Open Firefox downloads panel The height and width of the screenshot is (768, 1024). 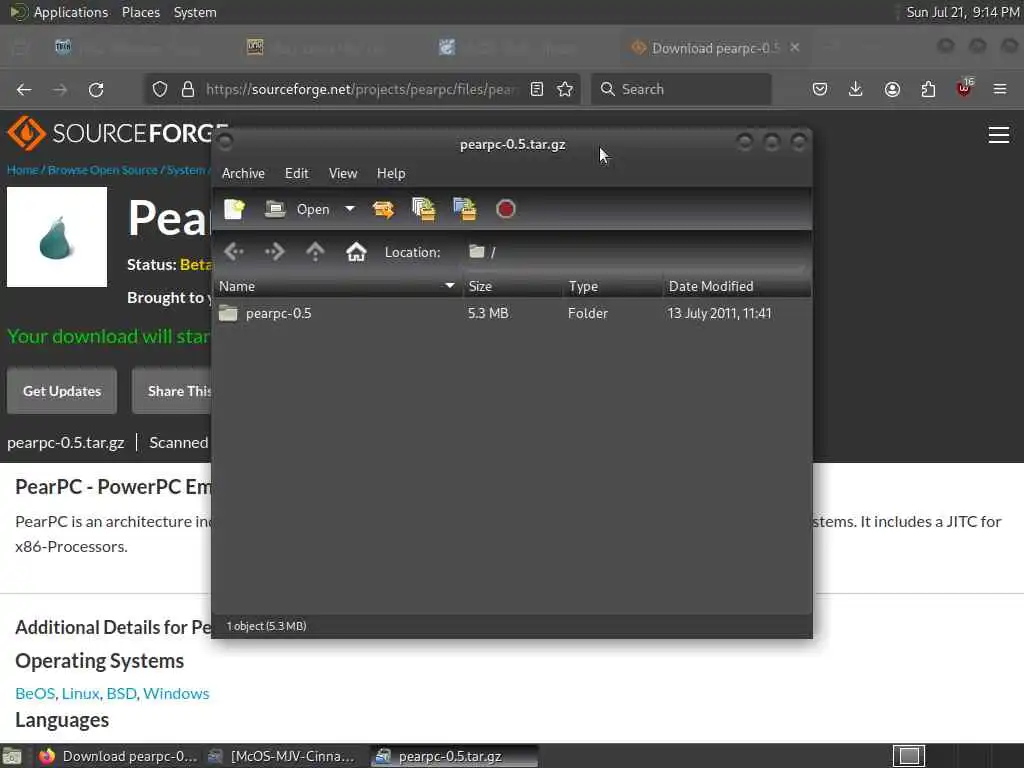[x=856, y=89]
